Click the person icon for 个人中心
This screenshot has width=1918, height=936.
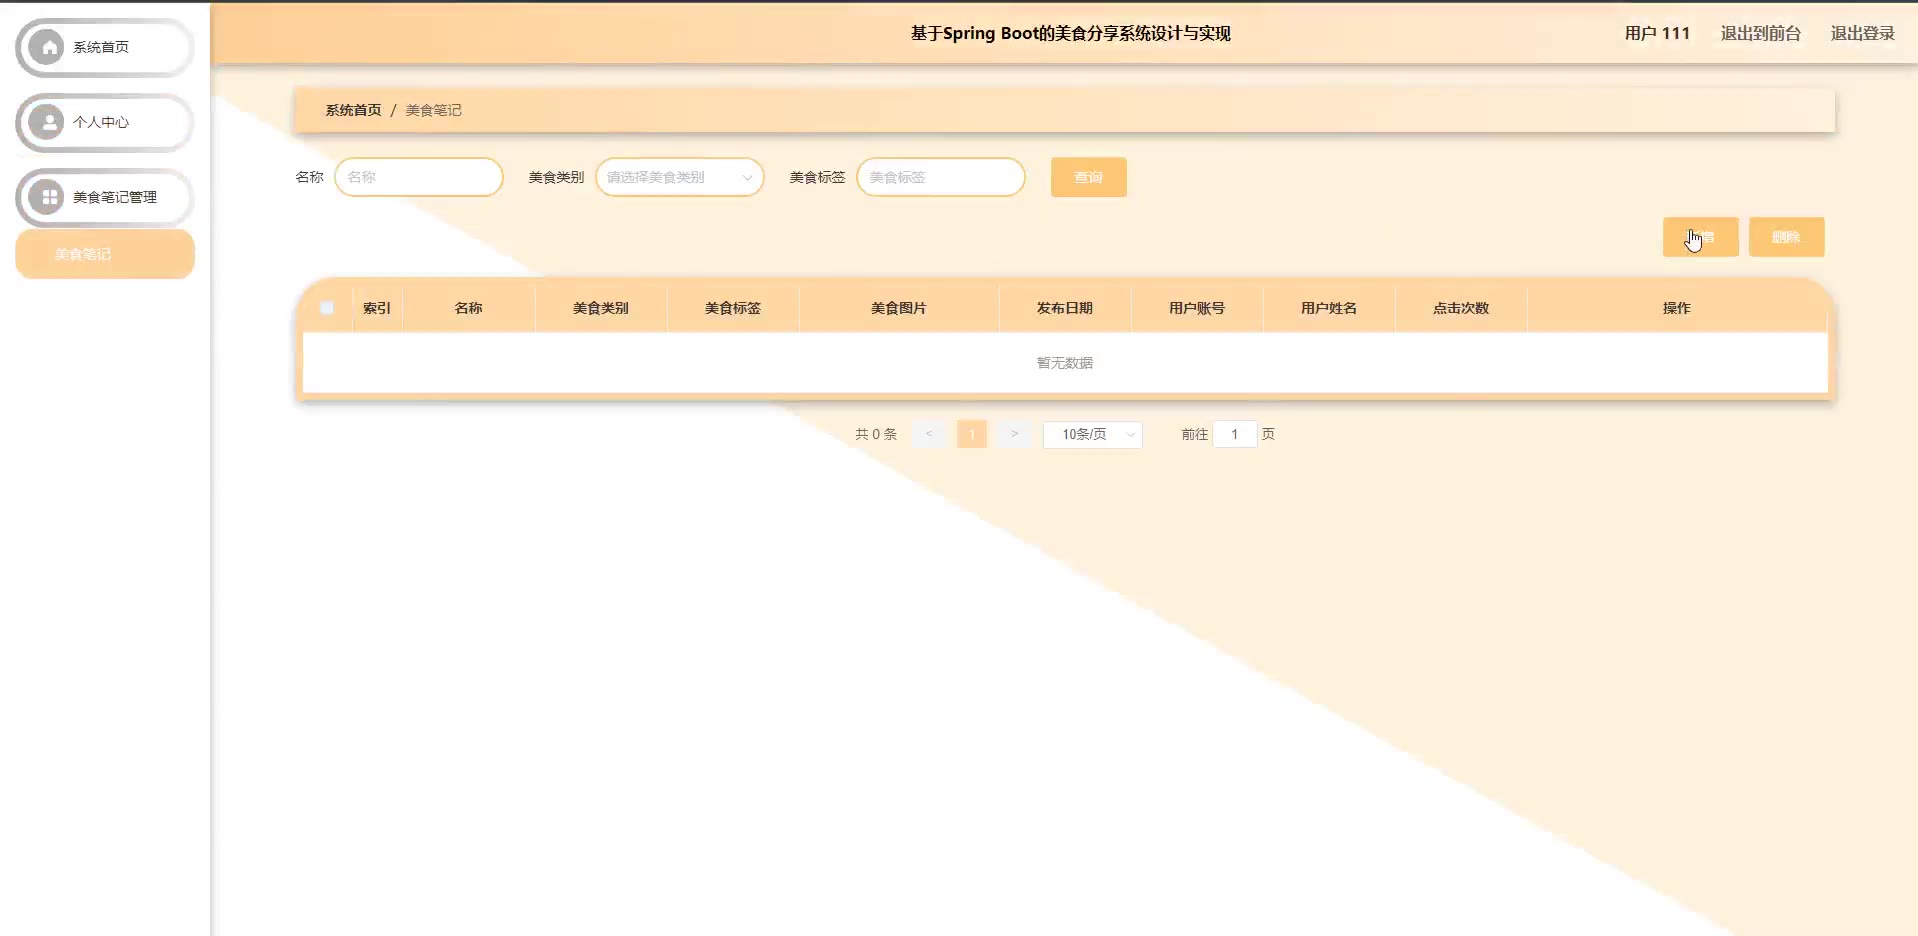coord(47,122)
